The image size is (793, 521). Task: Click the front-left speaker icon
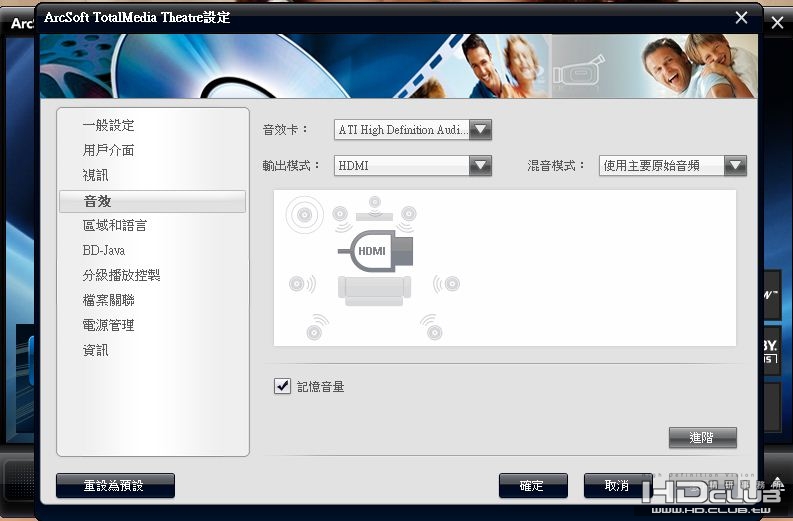point(341,216)
